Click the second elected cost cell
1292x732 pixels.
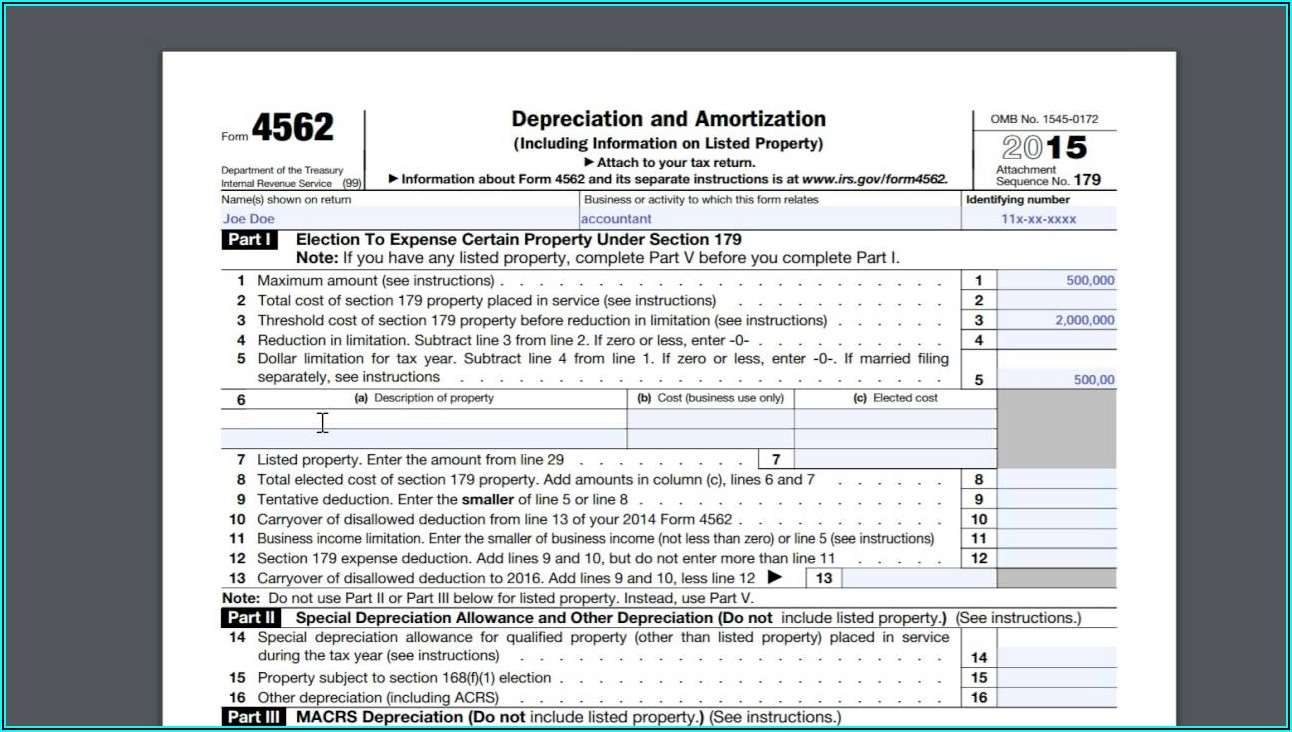click(895, 438)
